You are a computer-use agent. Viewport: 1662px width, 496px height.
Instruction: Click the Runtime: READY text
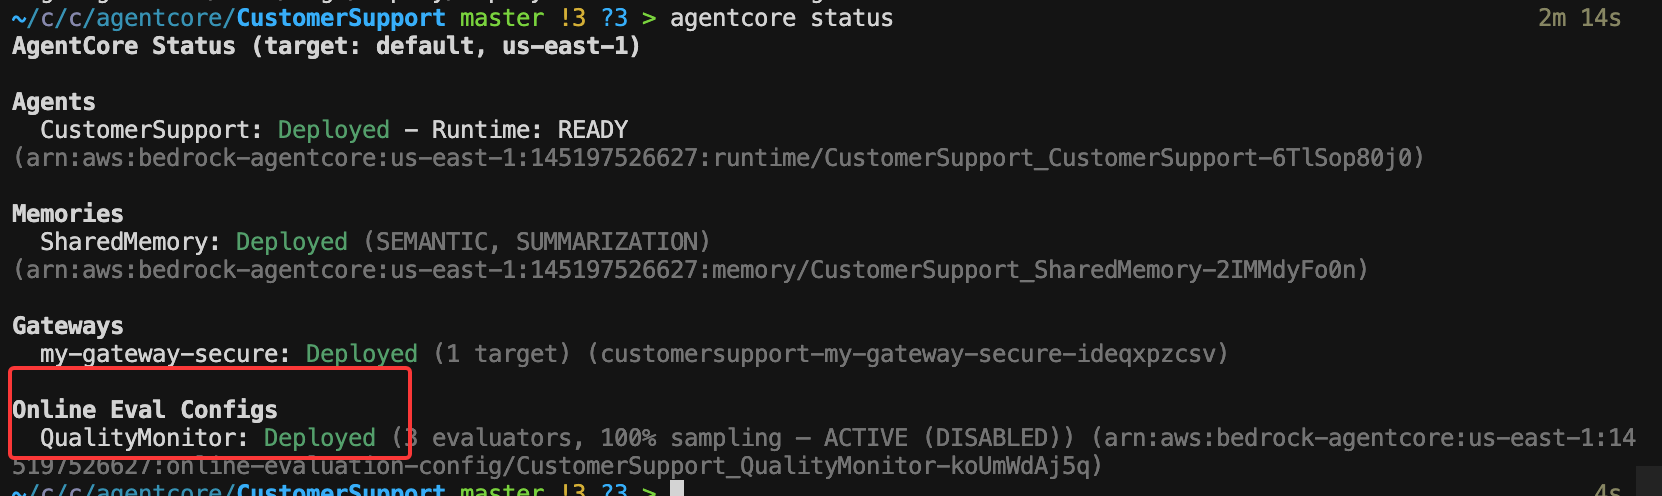click(529, 130)
